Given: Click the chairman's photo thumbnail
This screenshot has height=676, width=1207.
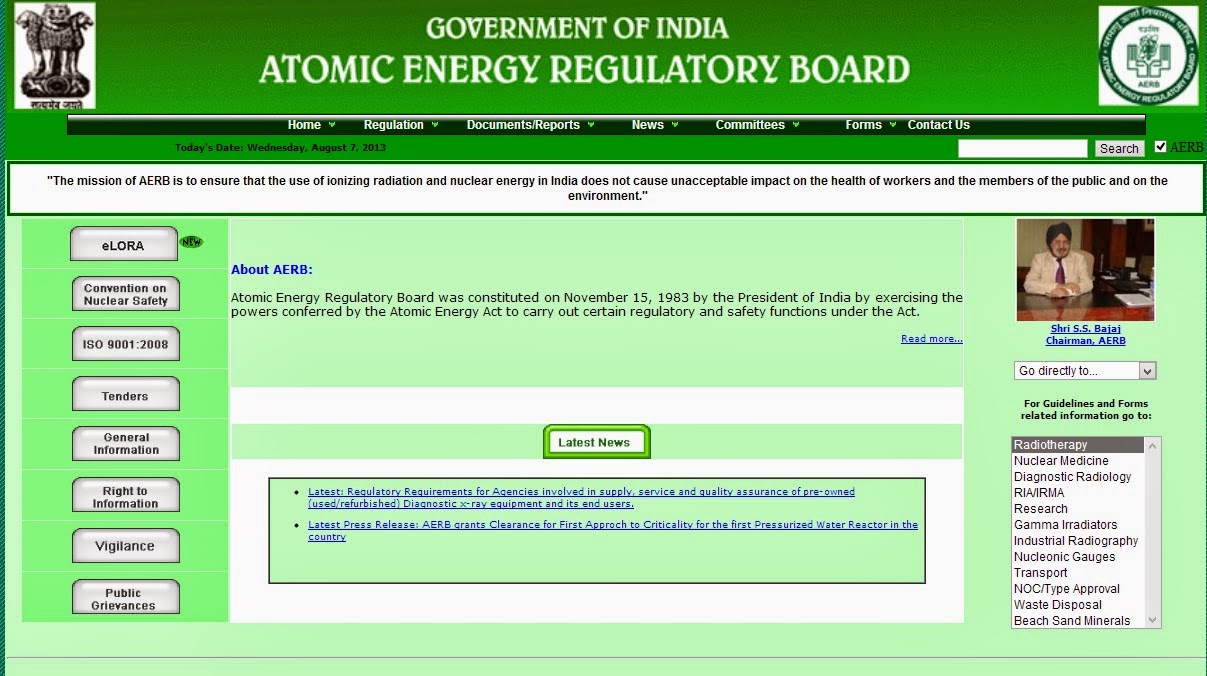Looking at the screenshot, I should pos(1085,270).
